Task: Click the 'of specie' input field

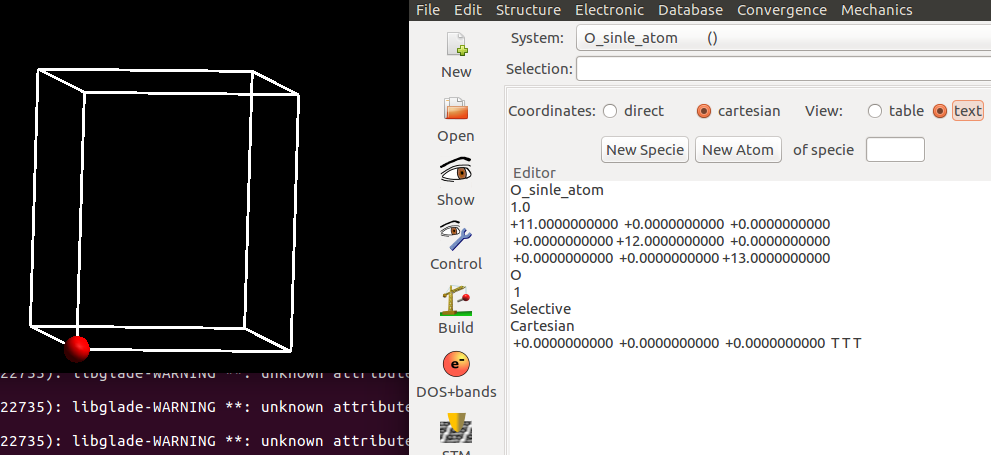Action: (x=894, y=150)
